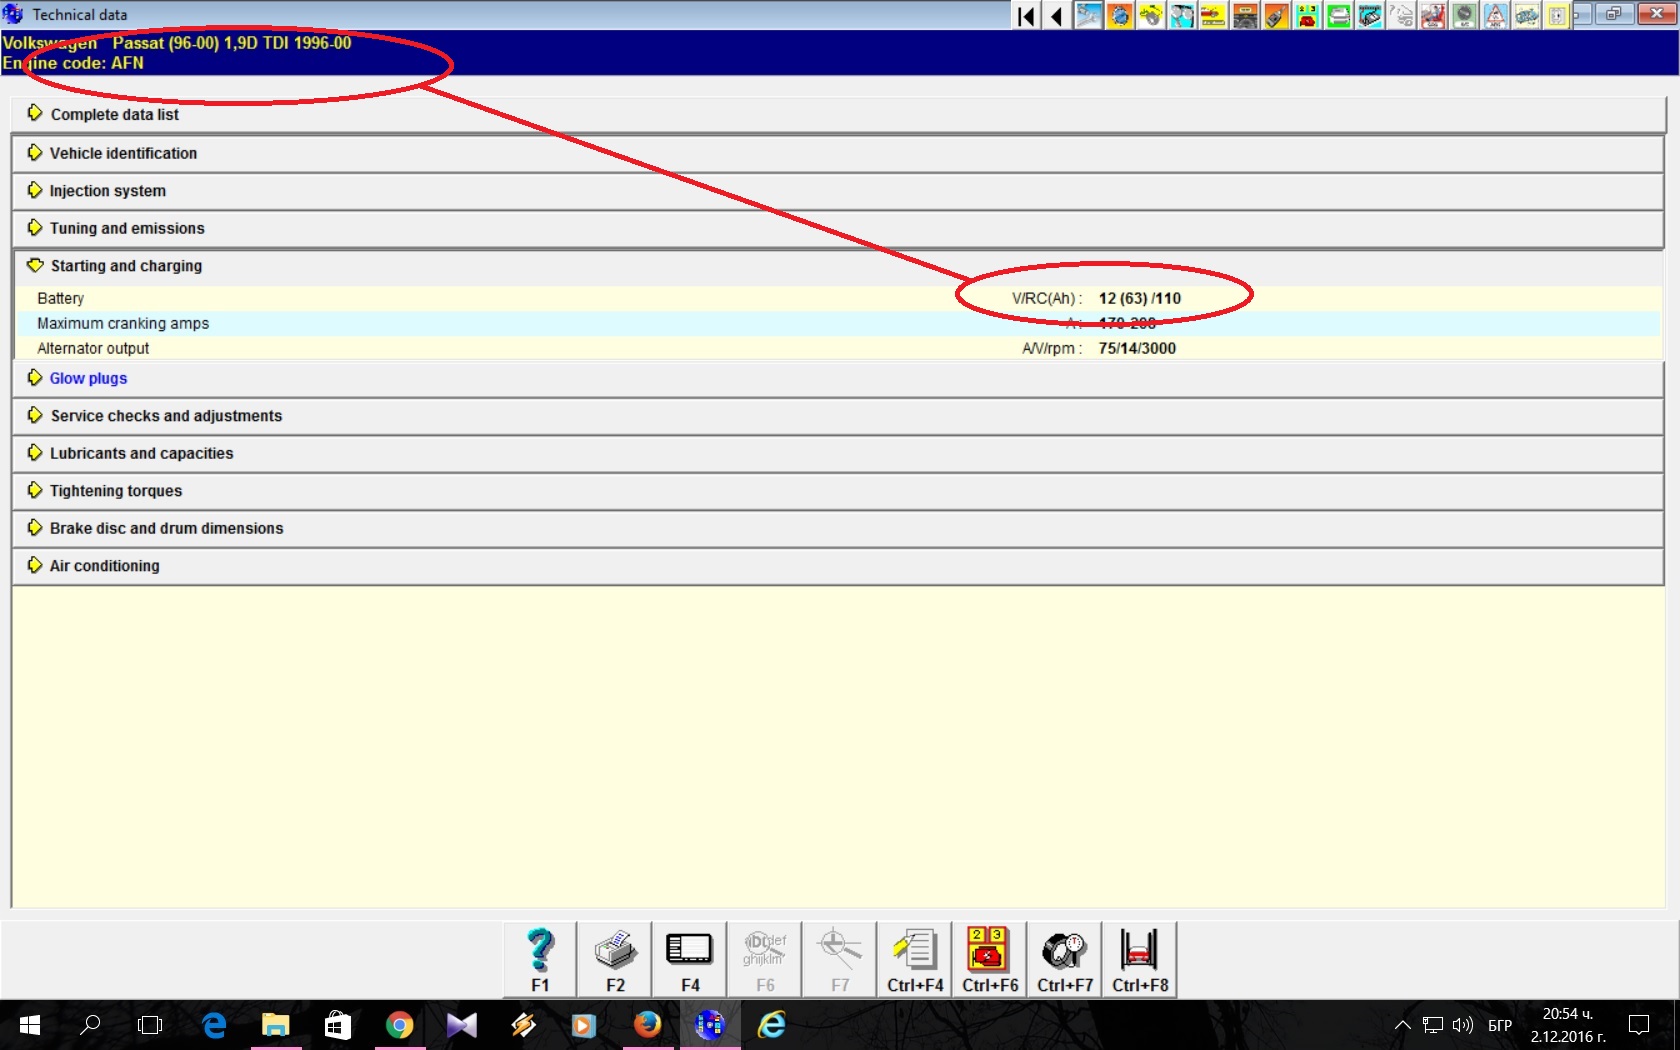Expand Lubricants and capacities
Screen dimensions: 1680x1050
click(141, 453)
